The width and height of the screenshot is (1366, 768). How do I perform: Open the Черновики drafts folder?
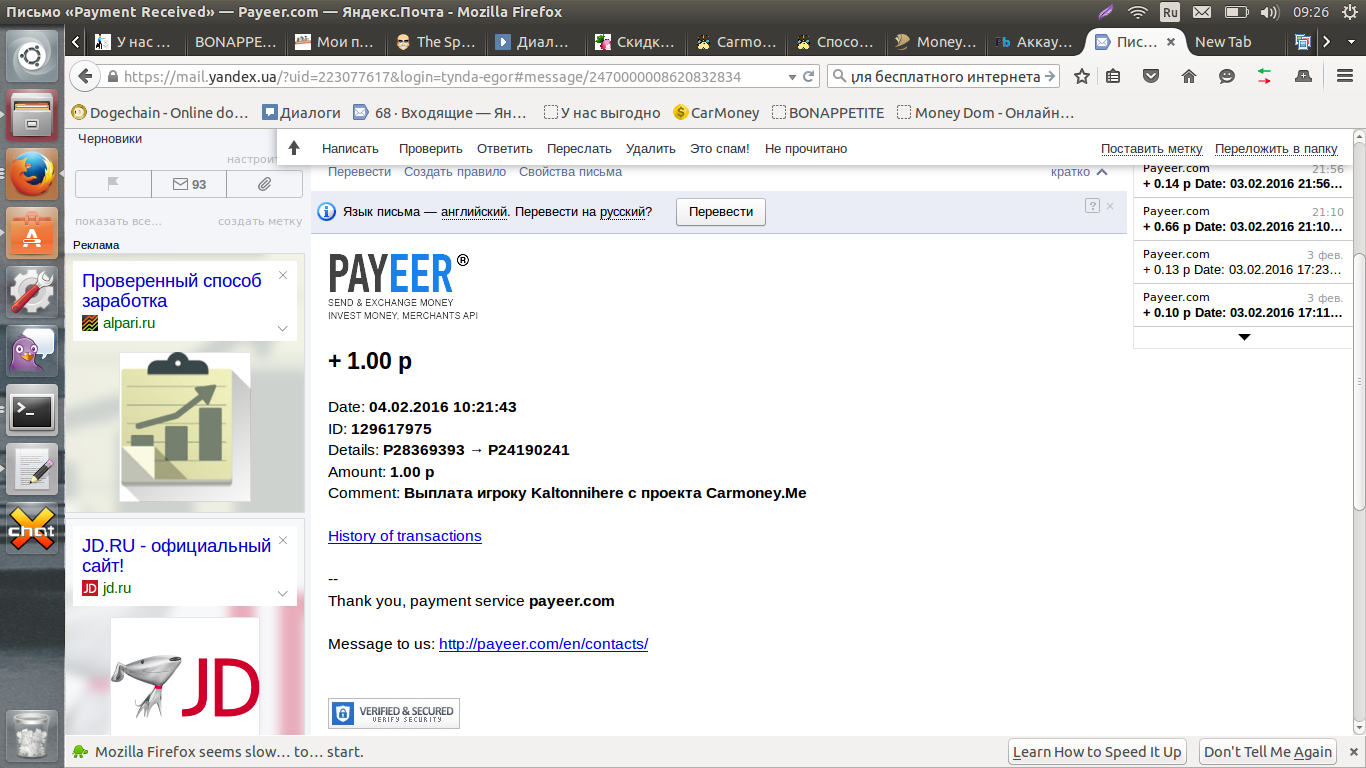click(110, 139)
